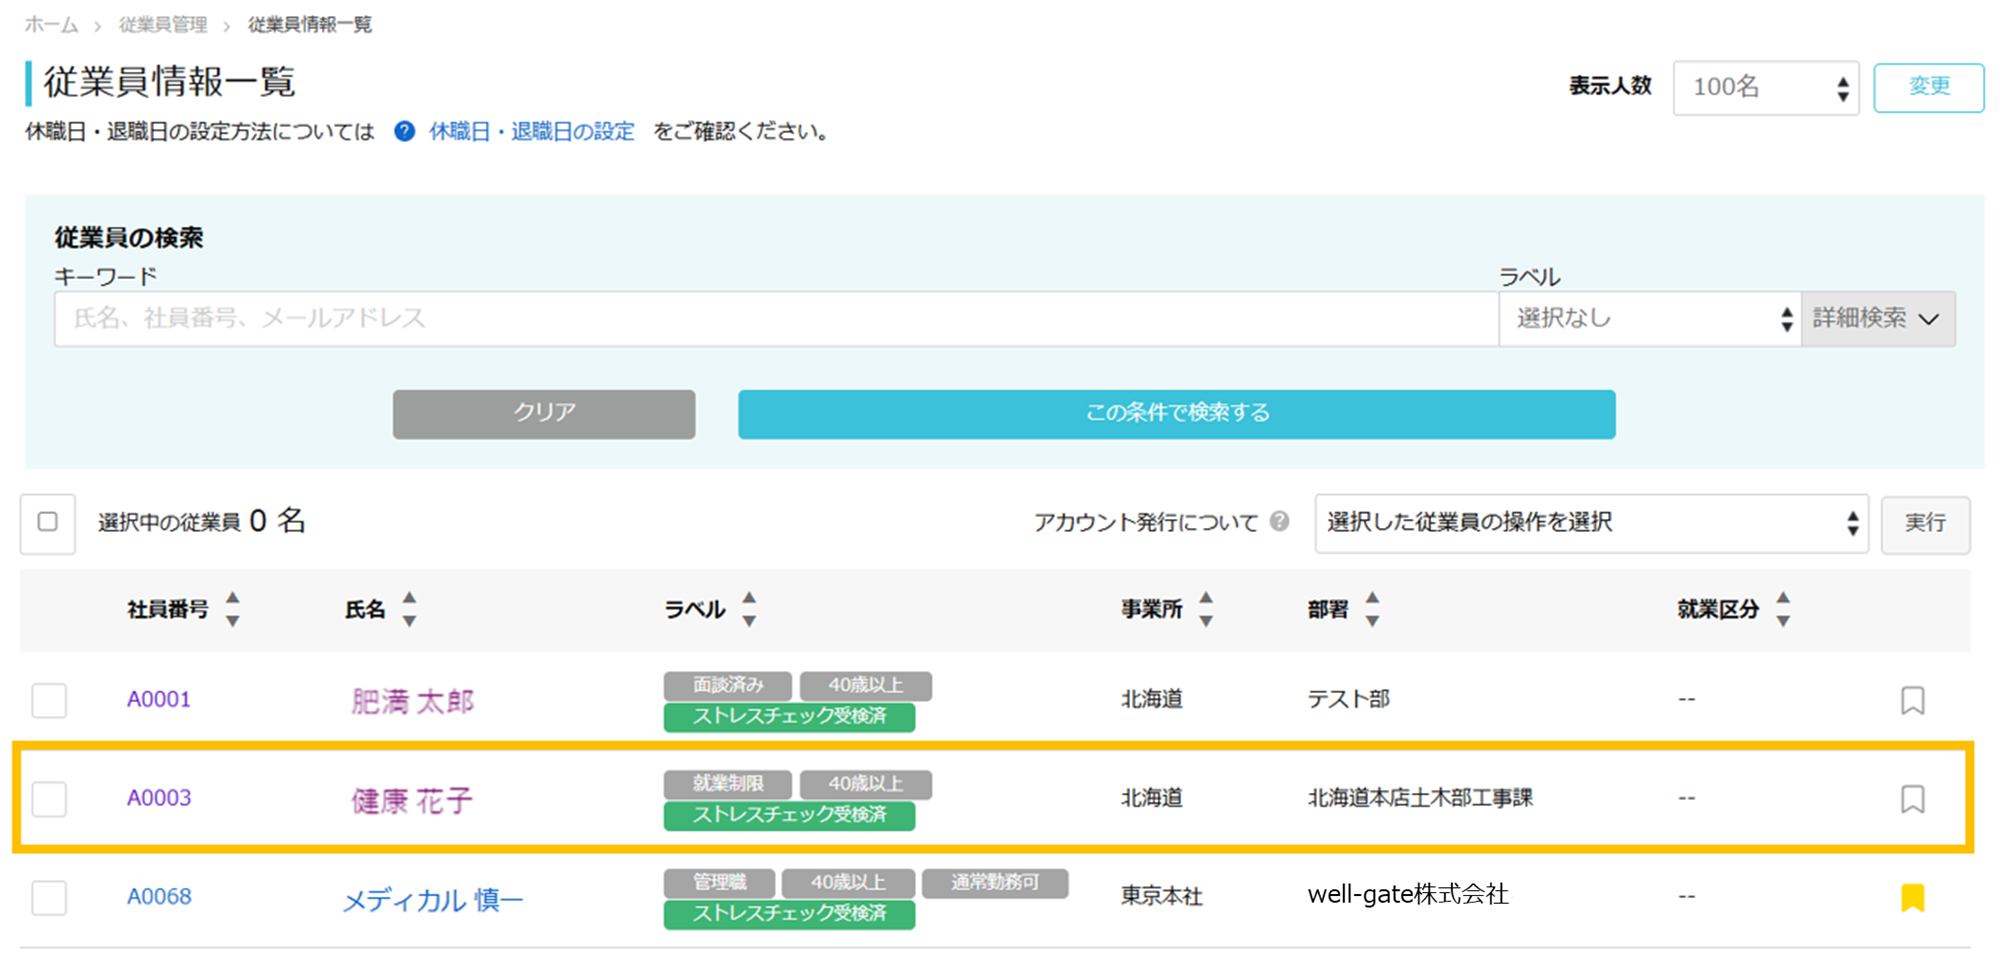
Task: Click 北海道本店土木部工事課 department cell
Action: (x=1420, y=797)
